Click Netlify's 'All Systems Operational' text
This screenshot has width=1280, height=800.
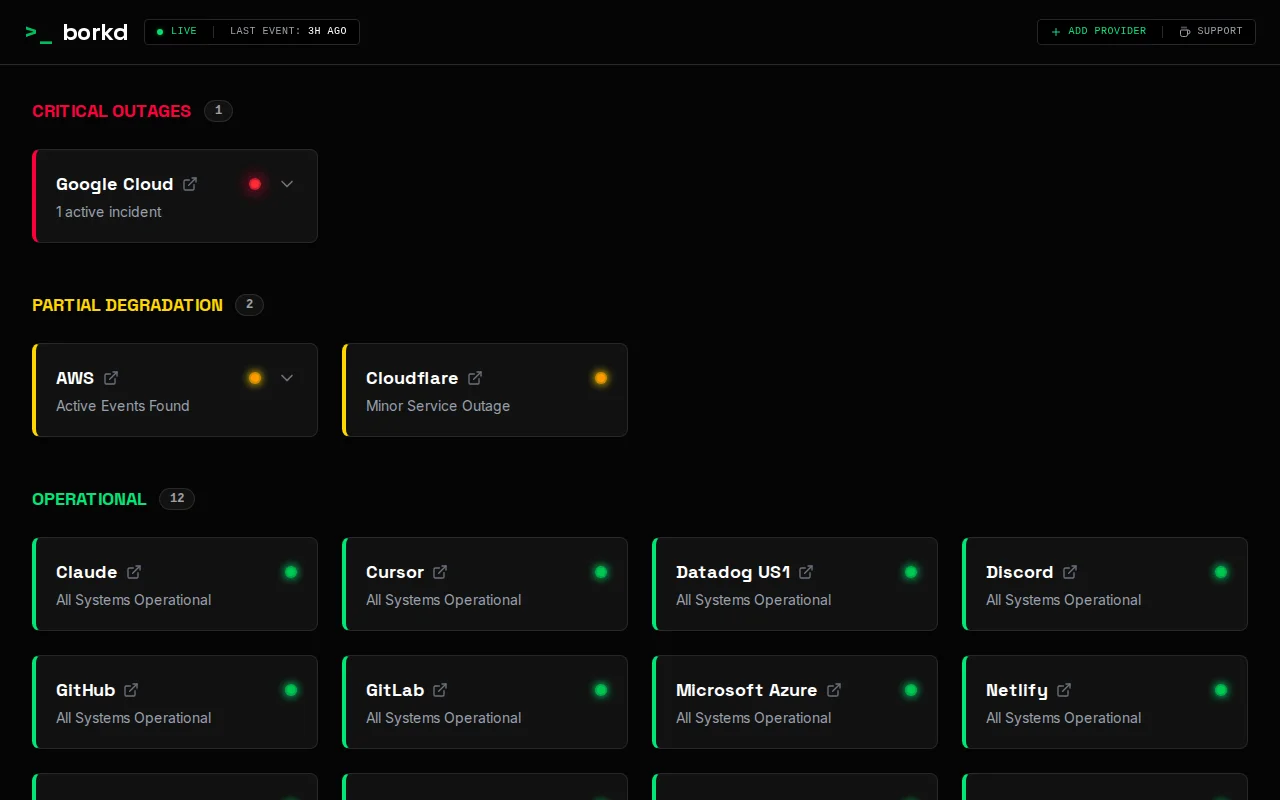[x=1064, y=718]
